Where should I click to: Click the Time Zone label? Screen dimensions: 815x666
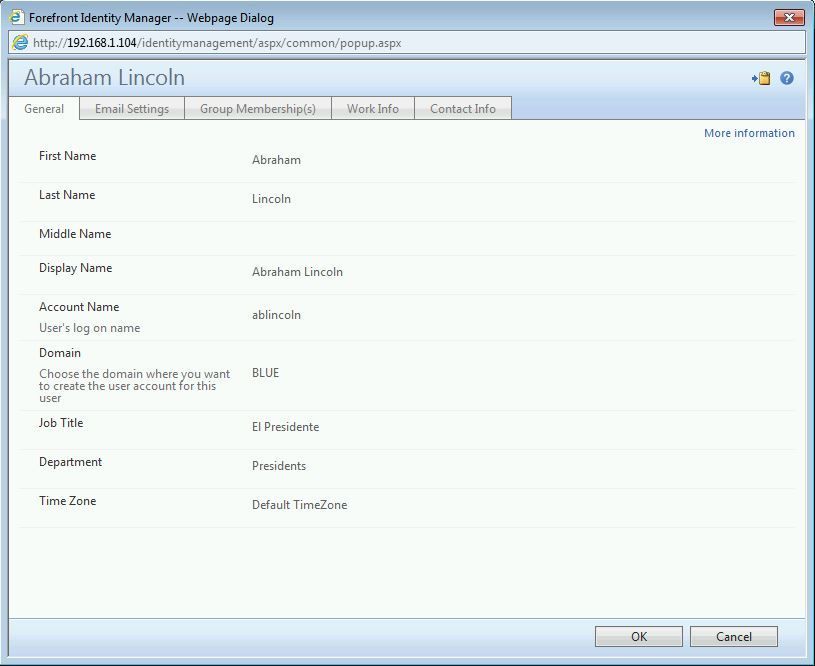pyautogui.click(x=68, y=501)
